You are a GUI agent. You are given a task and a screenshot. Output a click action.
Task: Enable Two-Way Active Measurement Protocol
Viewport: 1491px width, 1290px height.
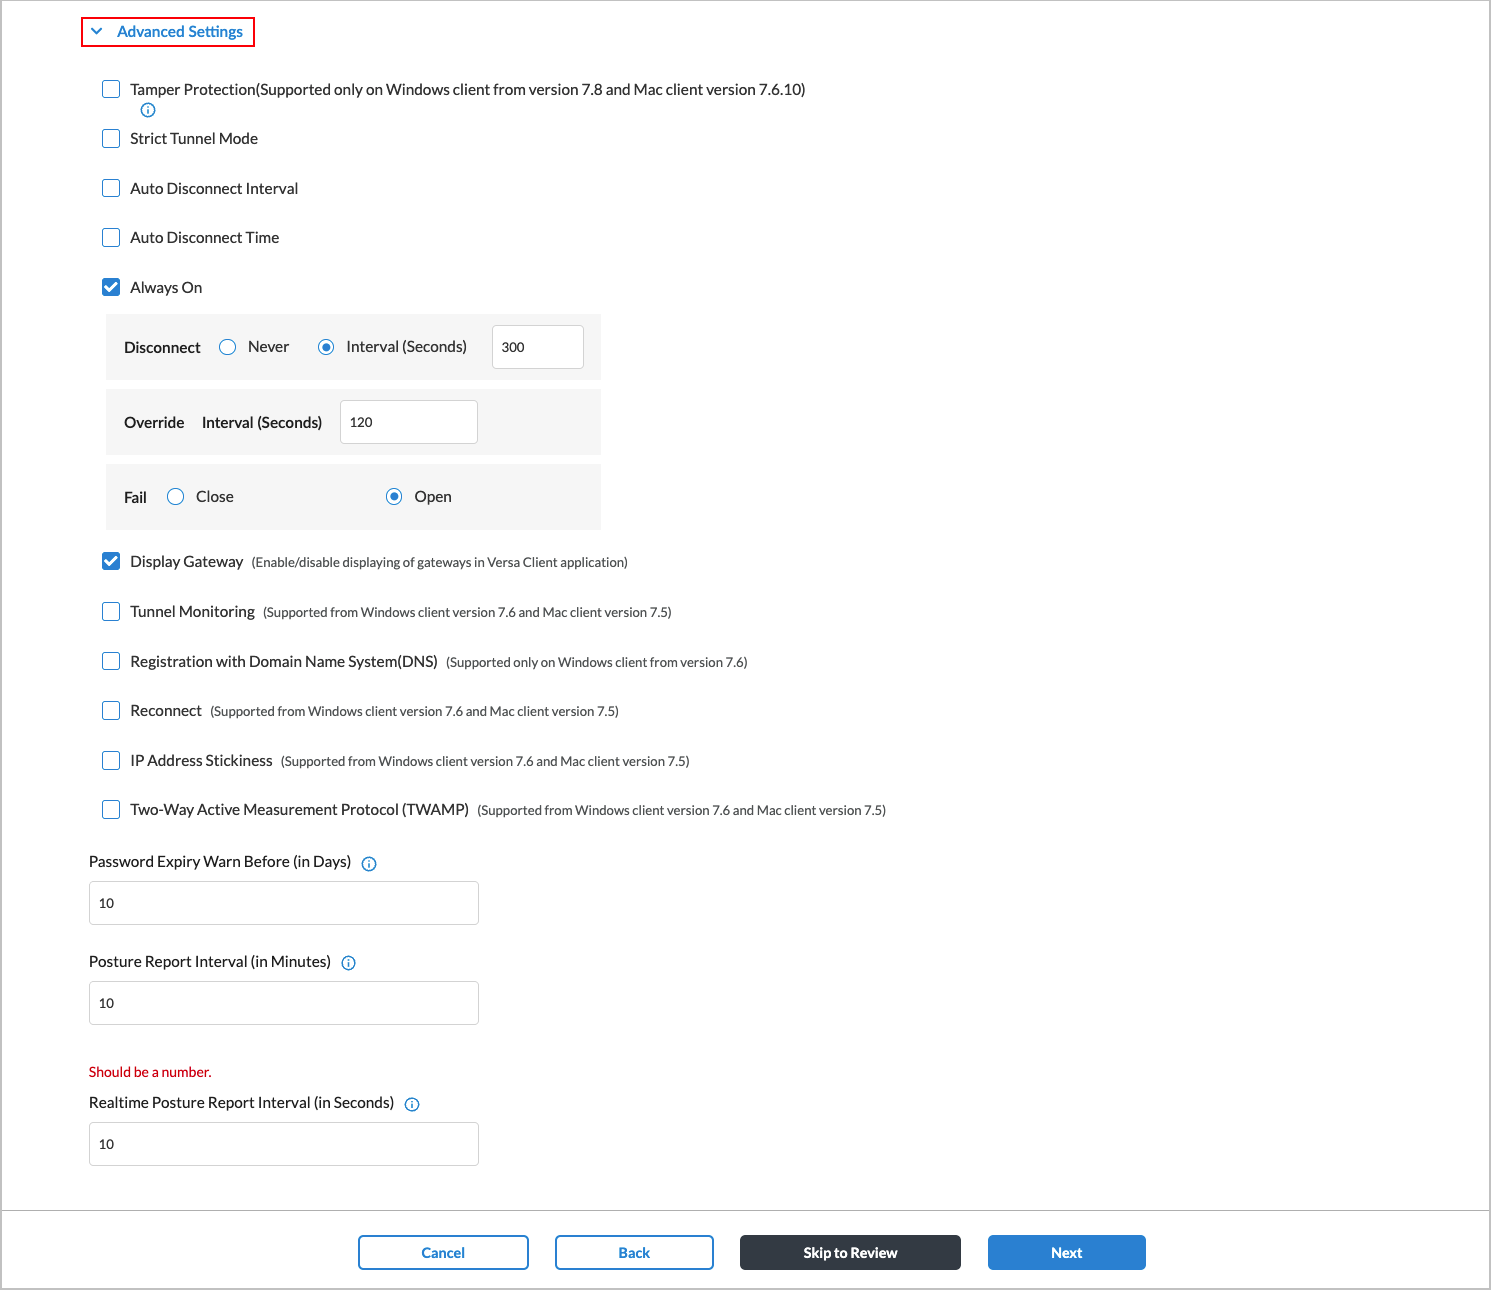(110, 809)
